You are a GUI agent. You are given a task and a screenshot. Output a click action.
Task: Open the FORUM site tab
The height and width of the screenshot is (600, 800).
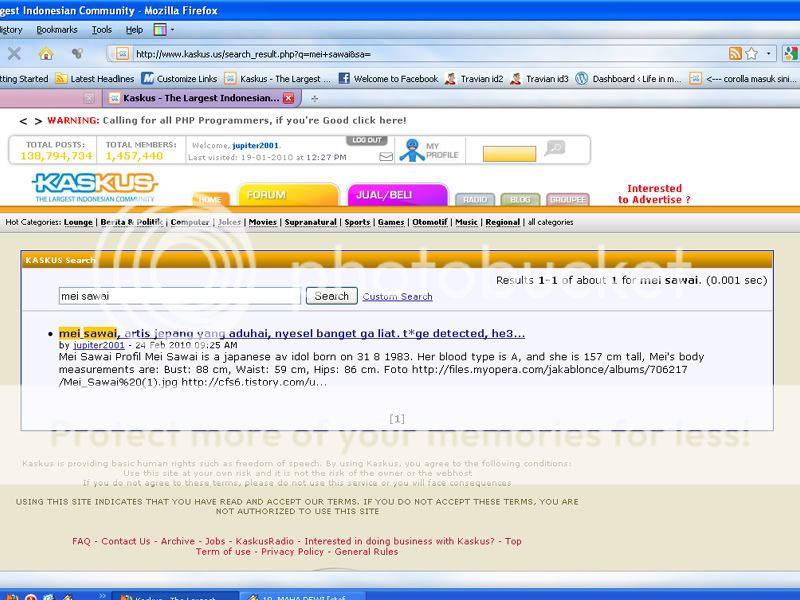(288, 195)
